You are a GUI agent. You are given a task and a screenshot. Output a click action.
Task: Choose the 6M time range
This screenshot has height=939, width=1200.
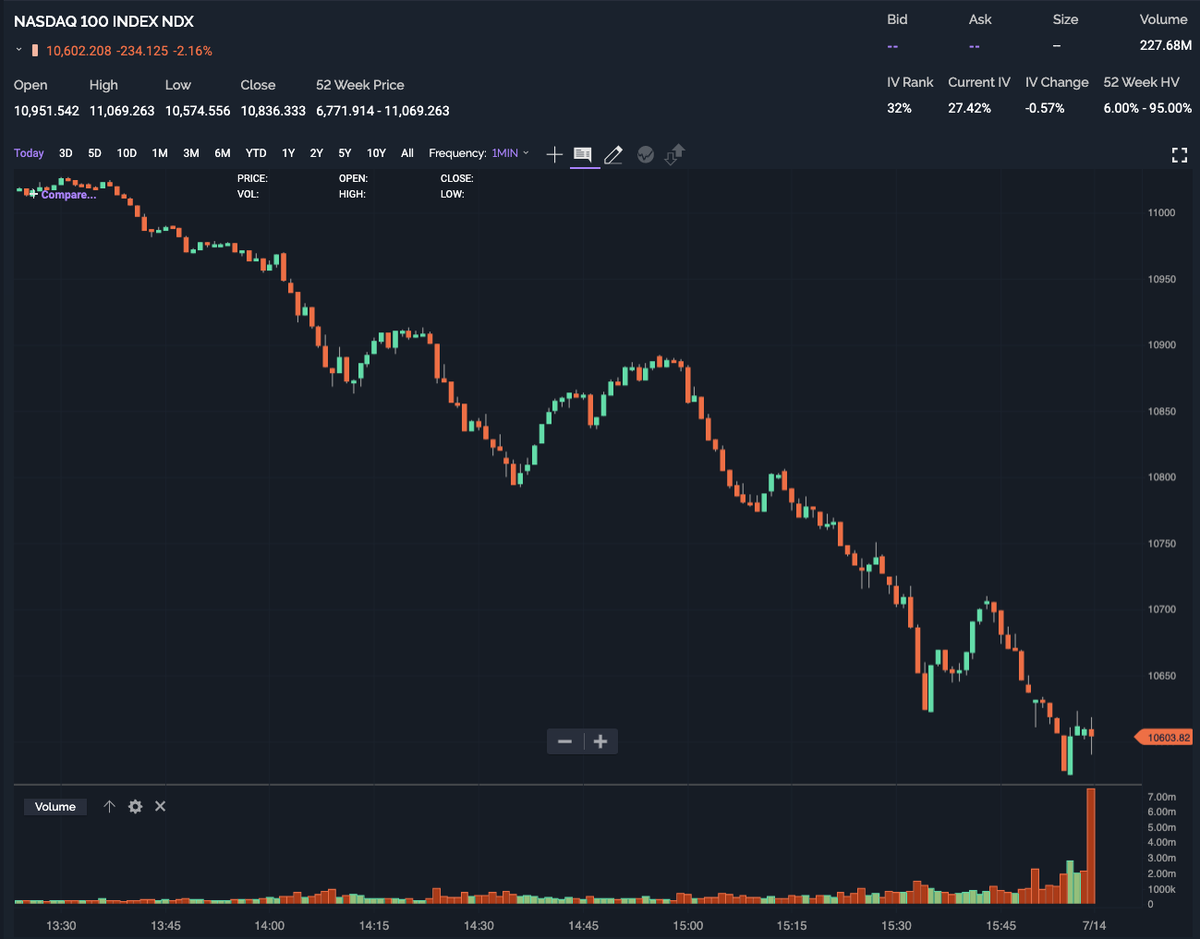tap(222, 153)
